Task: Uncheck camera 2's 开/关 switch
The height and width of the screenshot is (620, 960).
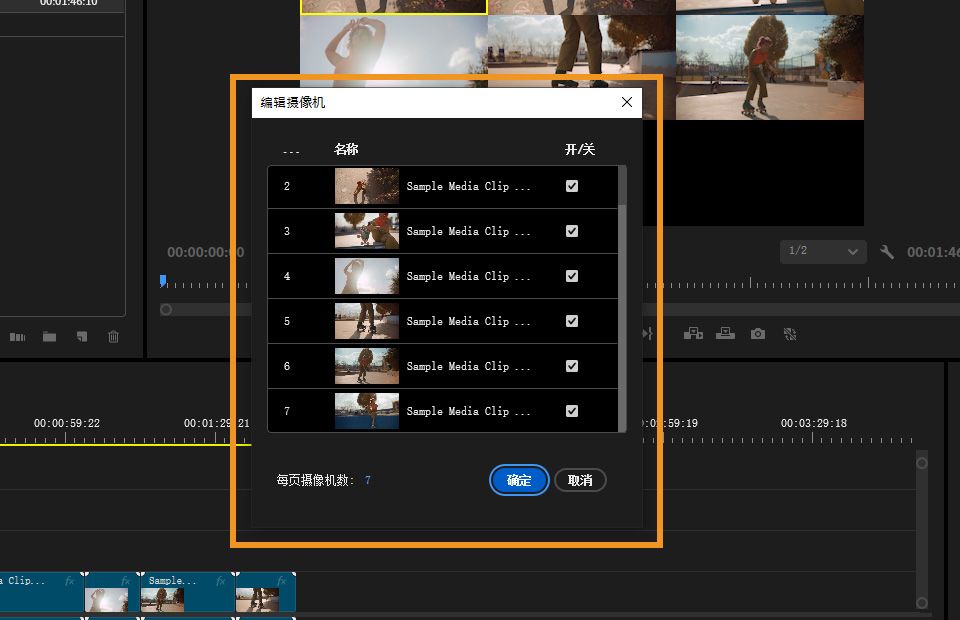Action: (571, 185)
